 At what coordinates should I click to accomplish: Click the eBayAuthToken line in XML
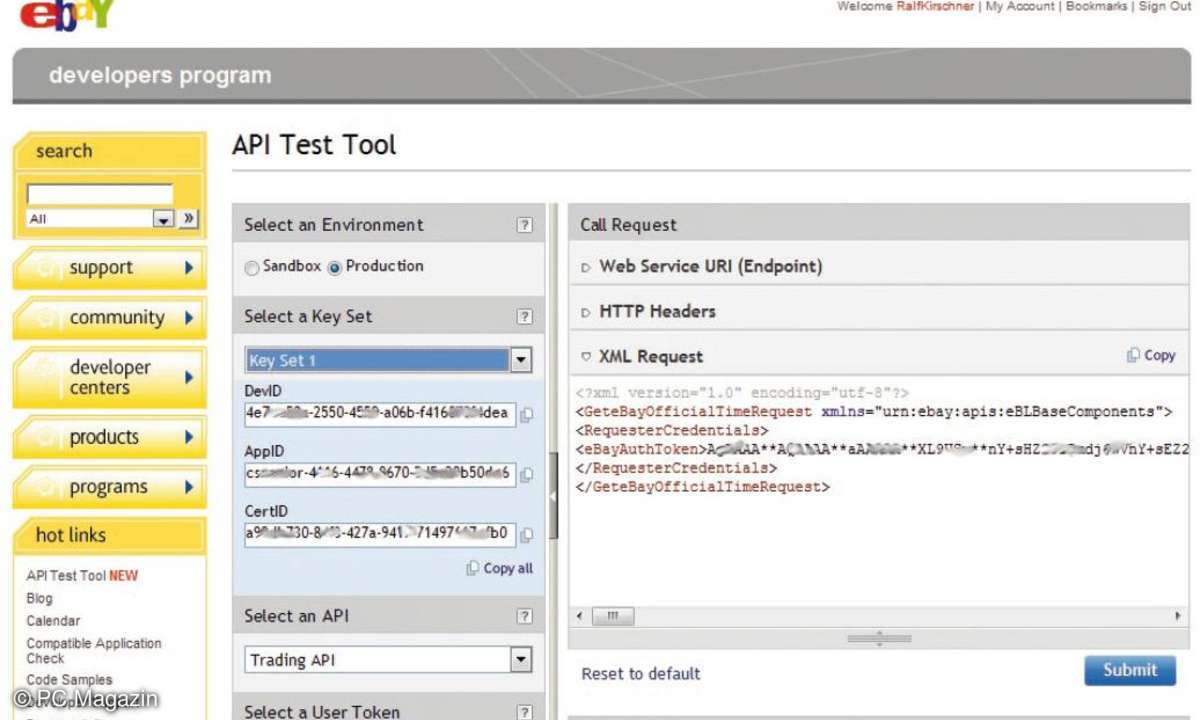tap(882, 449)
